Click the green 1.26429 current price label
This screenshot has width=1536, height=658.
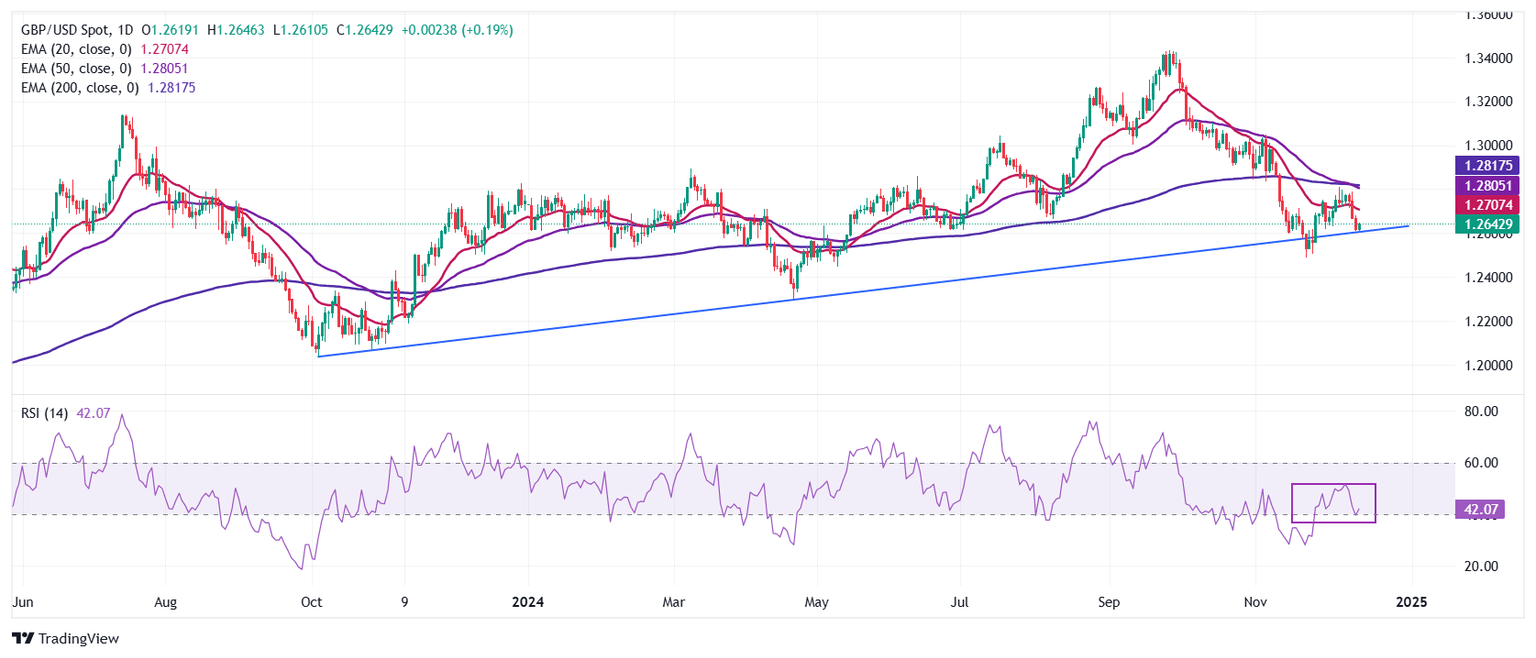1492,224
